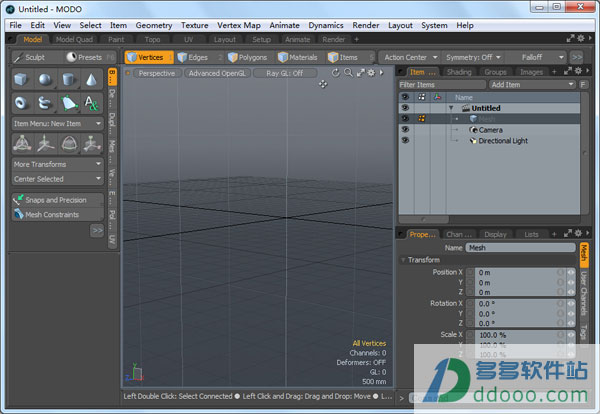Expand left toolbox with double-arrow button
This screenshot has width=600, height=414.
(97, 231)
